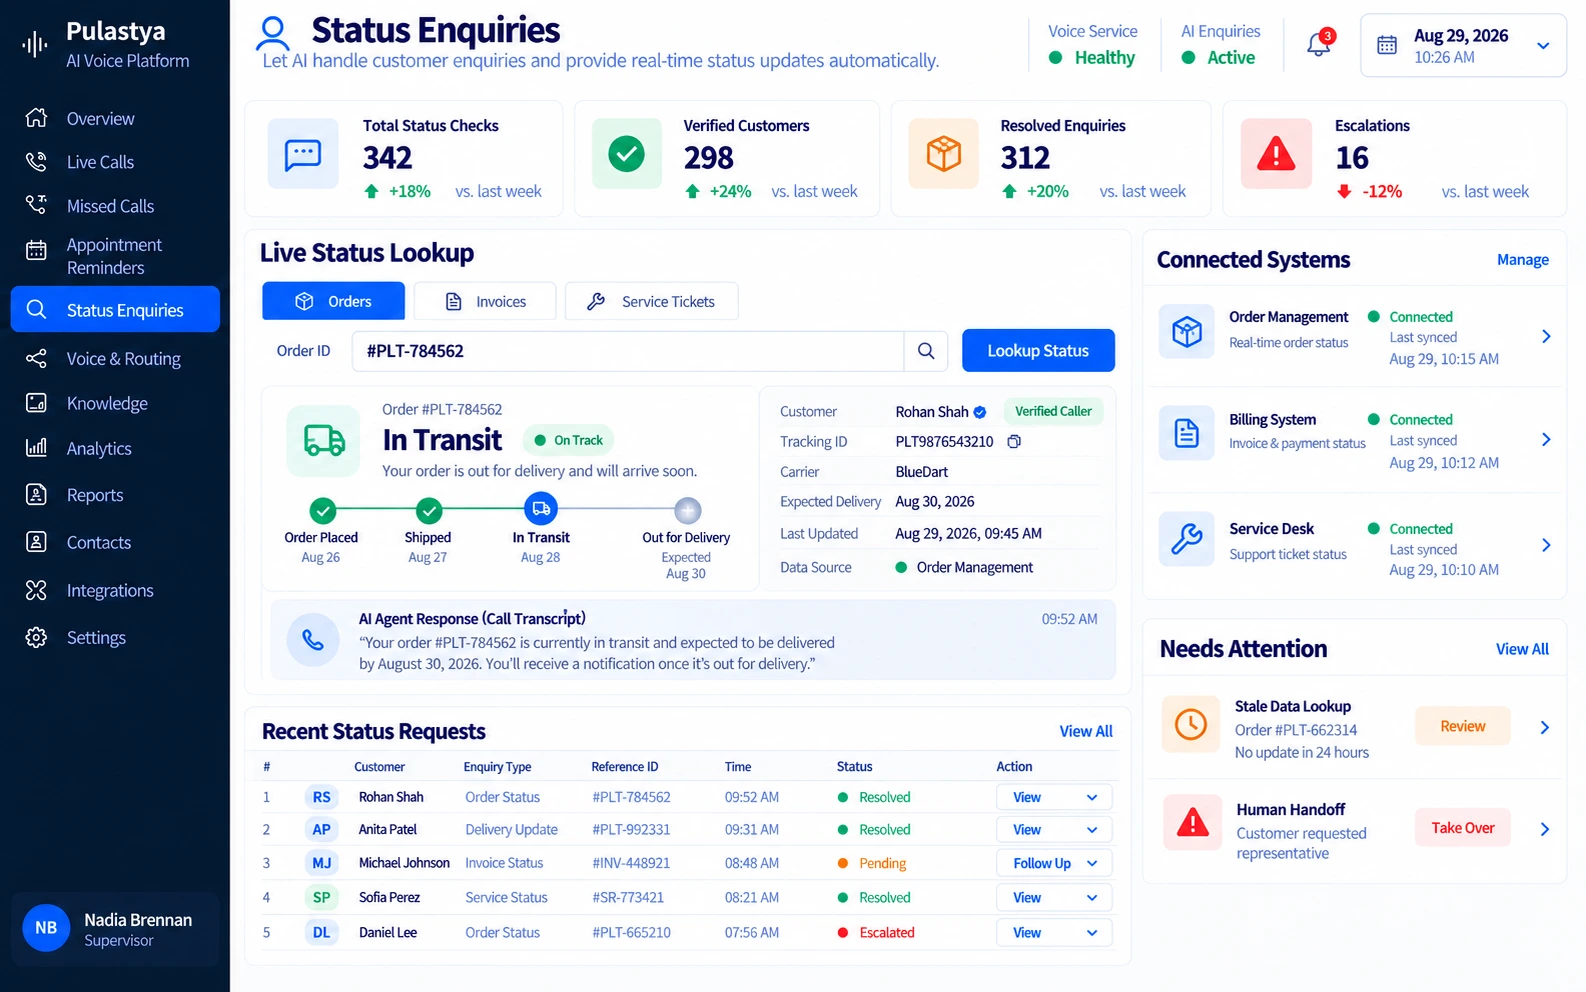Screen dimensions: 1586x992
Task: Review the Stale Data Lookup alert
Action: (x=1463, y=727)
